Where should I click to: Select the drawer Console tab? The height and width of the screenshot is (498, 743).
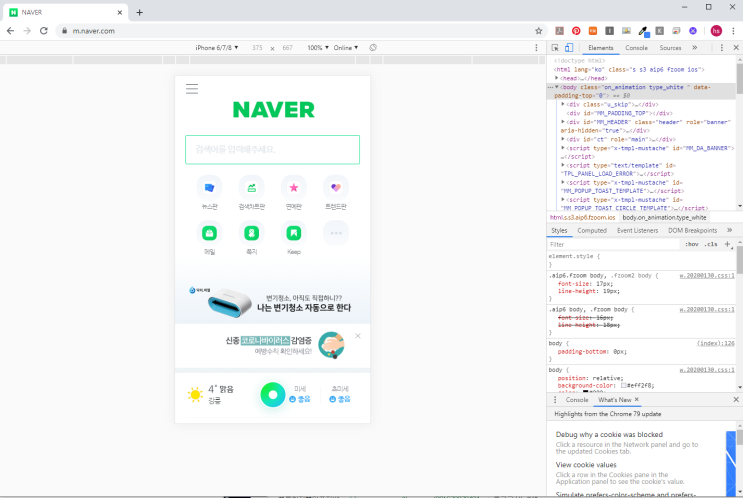click(577, 400)
